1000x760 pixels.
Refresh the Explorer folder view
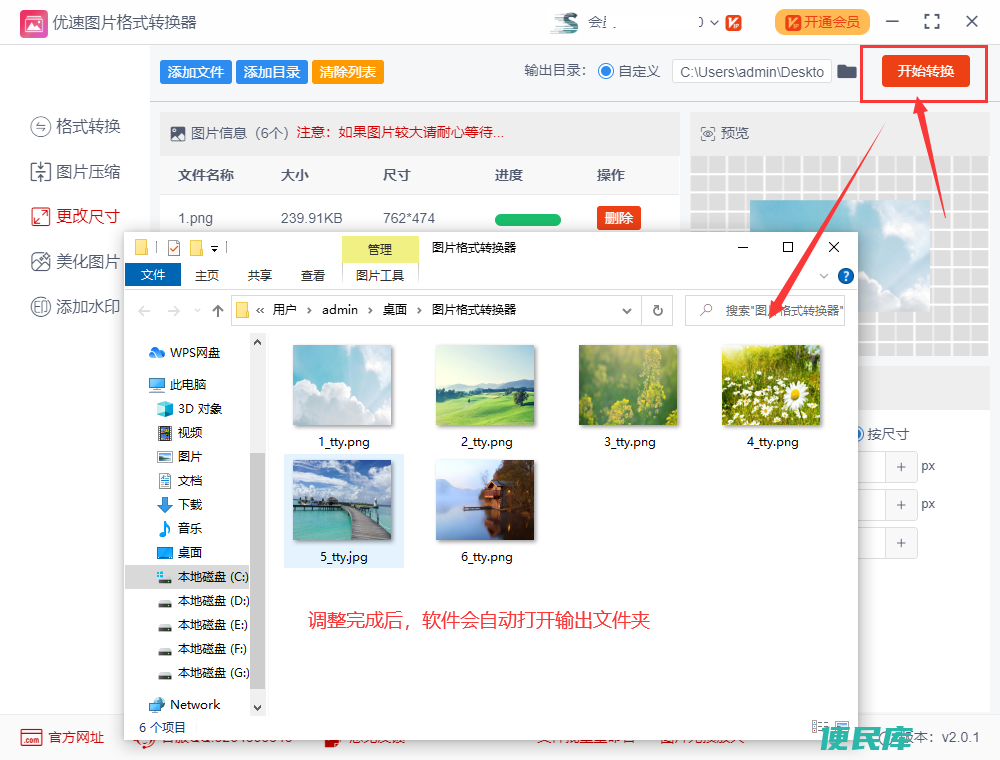click(x=658, y=311)
